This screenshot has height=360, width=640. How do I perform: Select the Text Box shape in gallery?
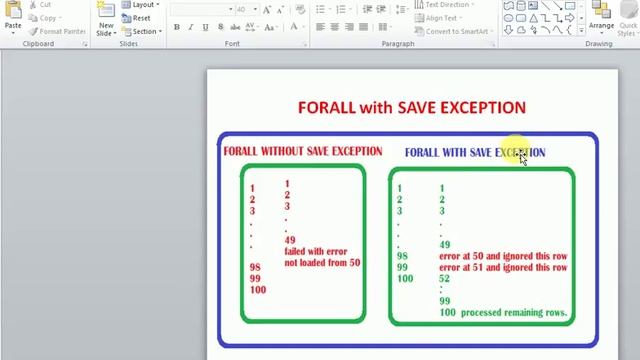pyautogui.click(x=533, y=6)
